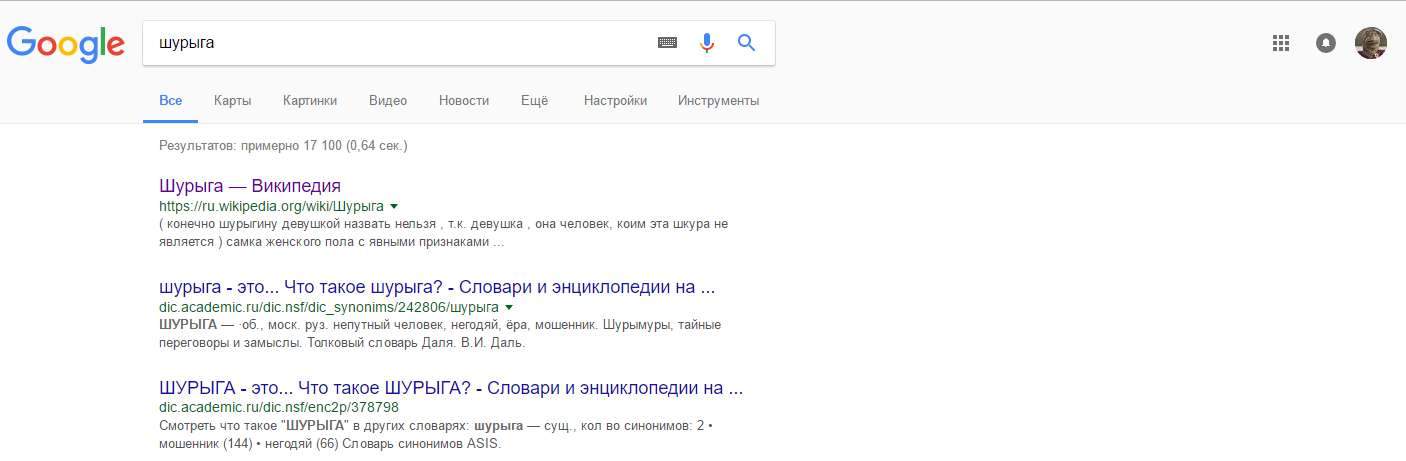Switch to the Новости tab

coord(464,100)
